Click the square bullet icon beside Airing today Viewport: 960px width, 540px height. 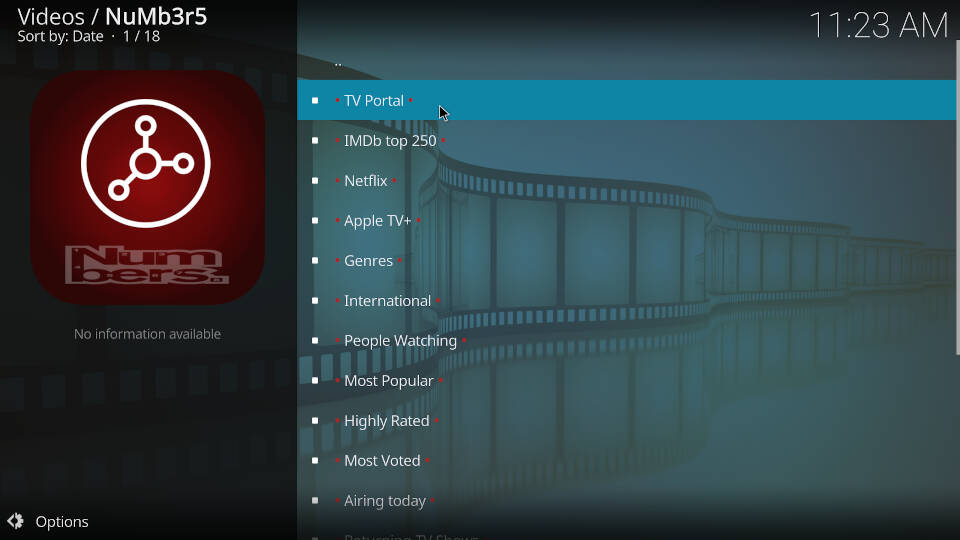315,501
